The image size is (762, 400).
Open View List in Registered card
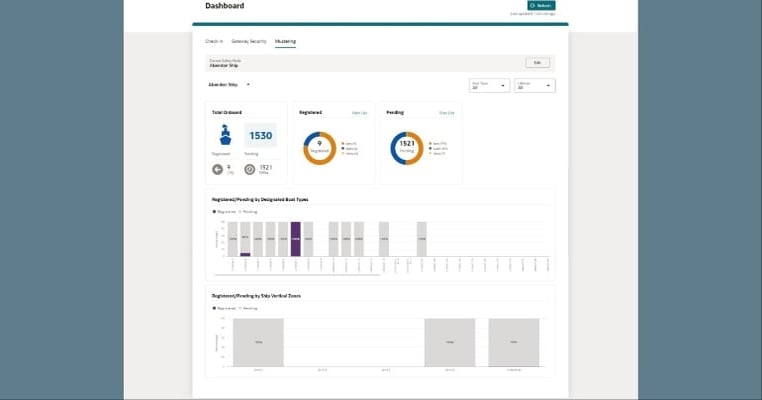360,113
